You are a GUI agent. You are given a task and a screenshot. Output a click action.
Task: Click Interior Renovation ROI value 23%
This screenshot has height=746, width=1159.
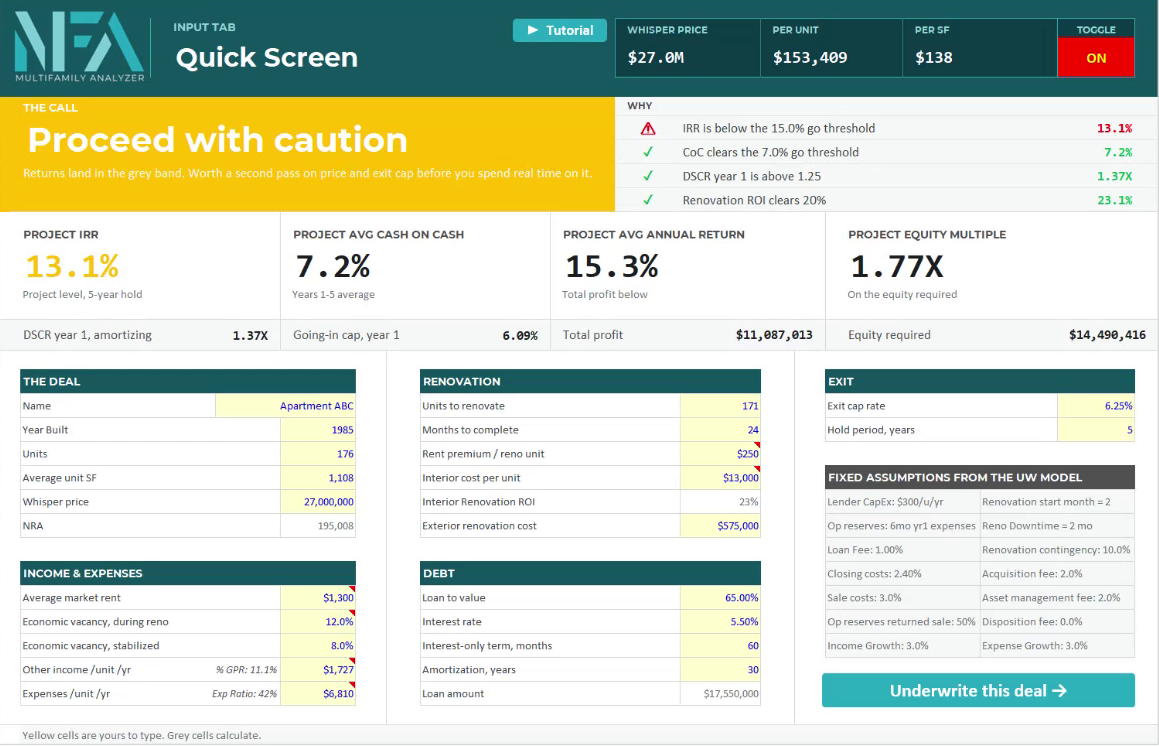[720, 501]
